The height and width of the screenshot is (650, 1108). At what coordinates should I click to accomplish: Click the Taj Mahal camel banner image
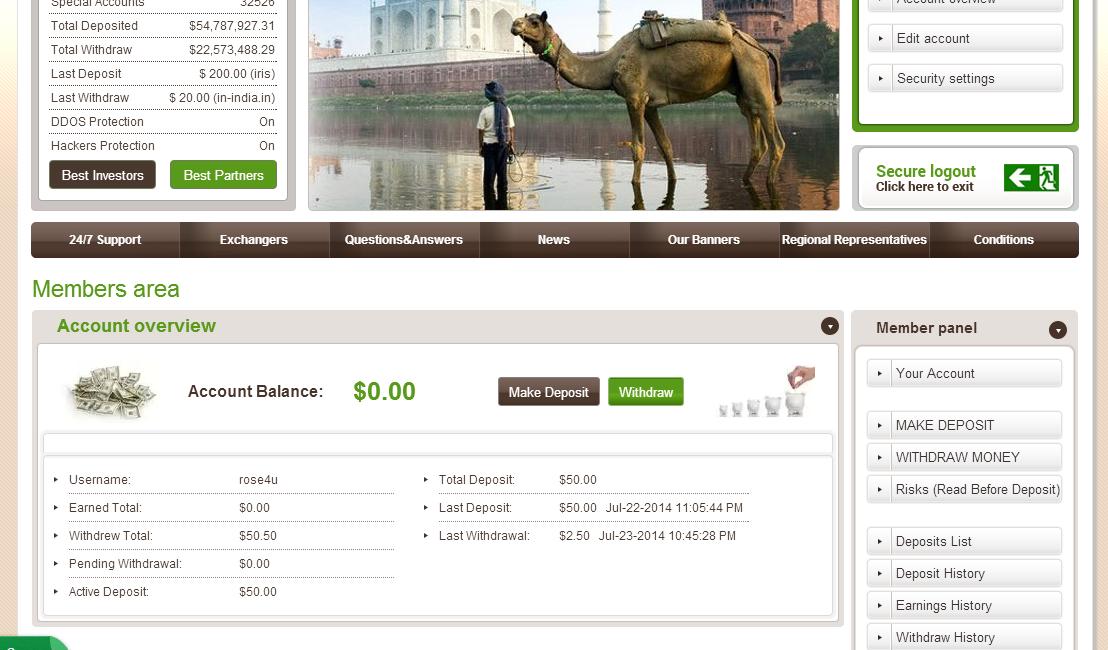[x=574, y=105]
